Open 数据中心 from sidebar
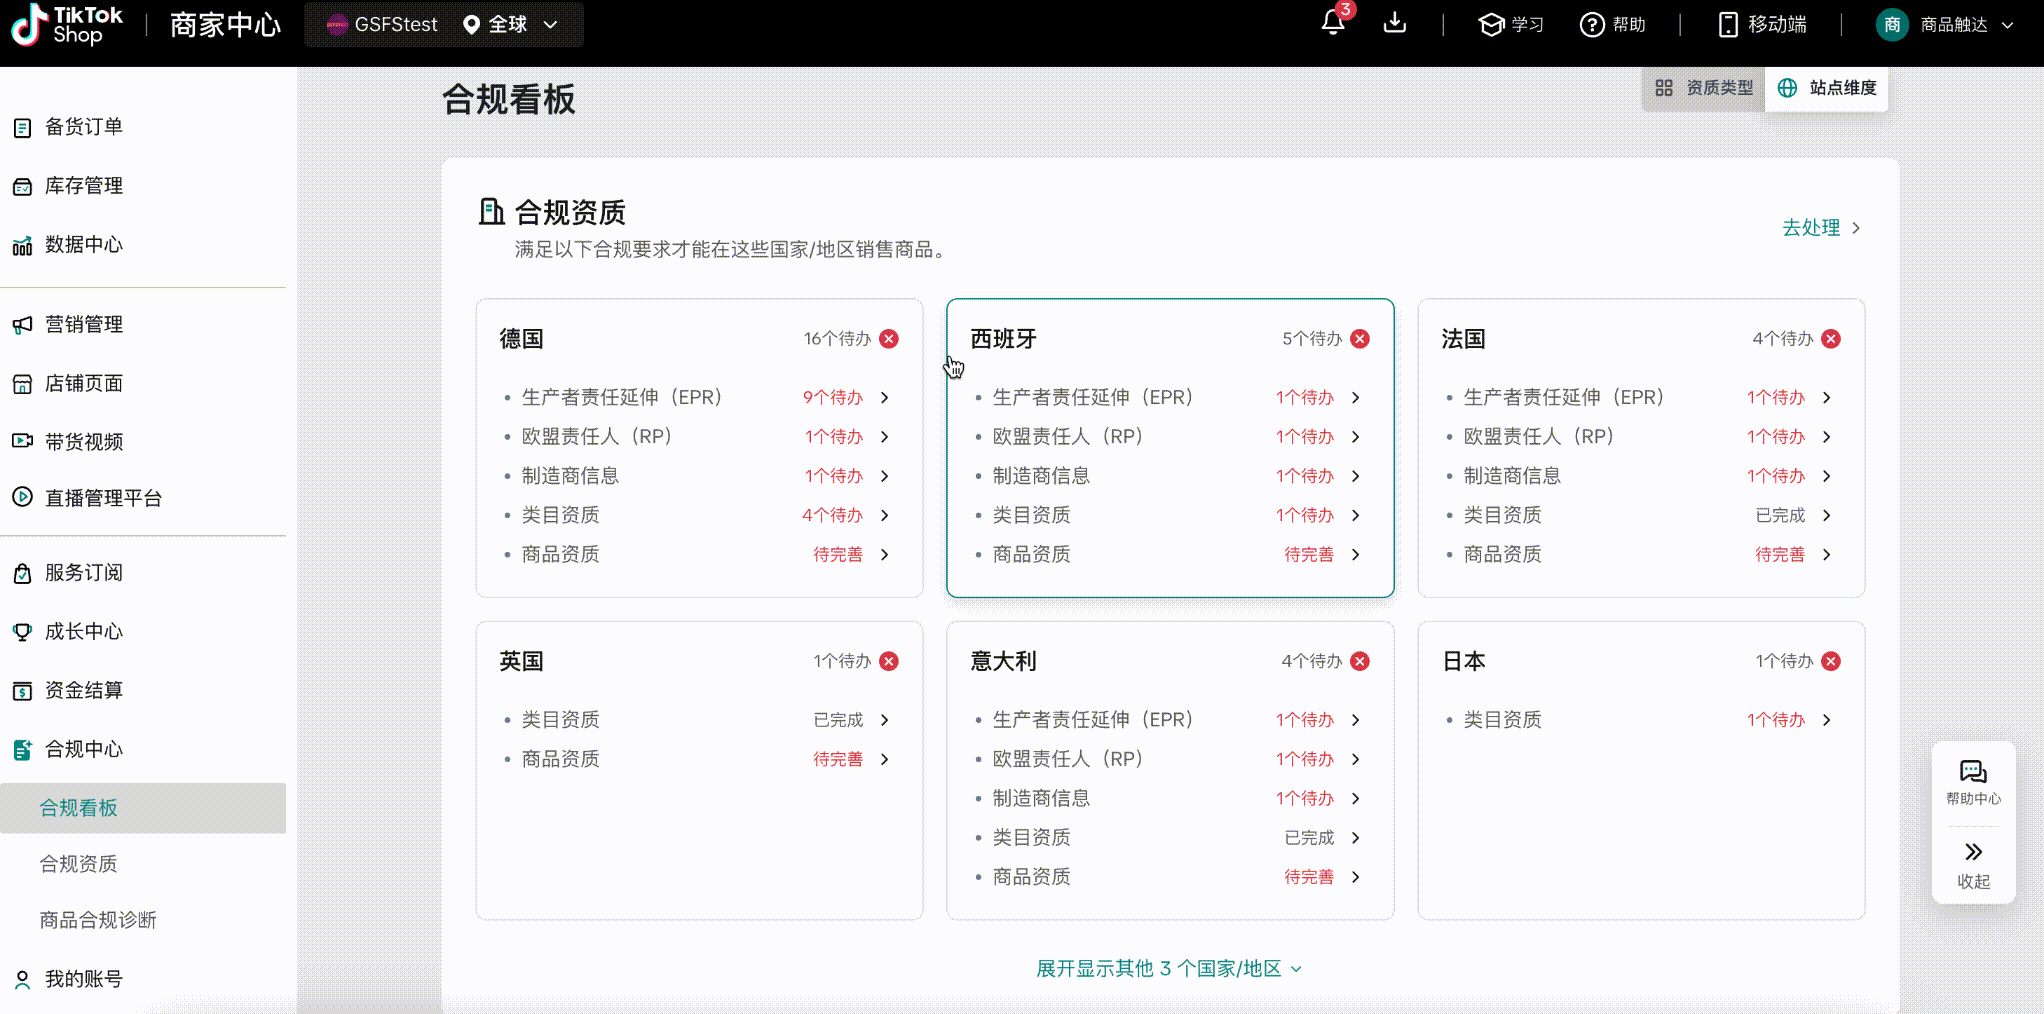2044x1014 pixels. [84, 245]
